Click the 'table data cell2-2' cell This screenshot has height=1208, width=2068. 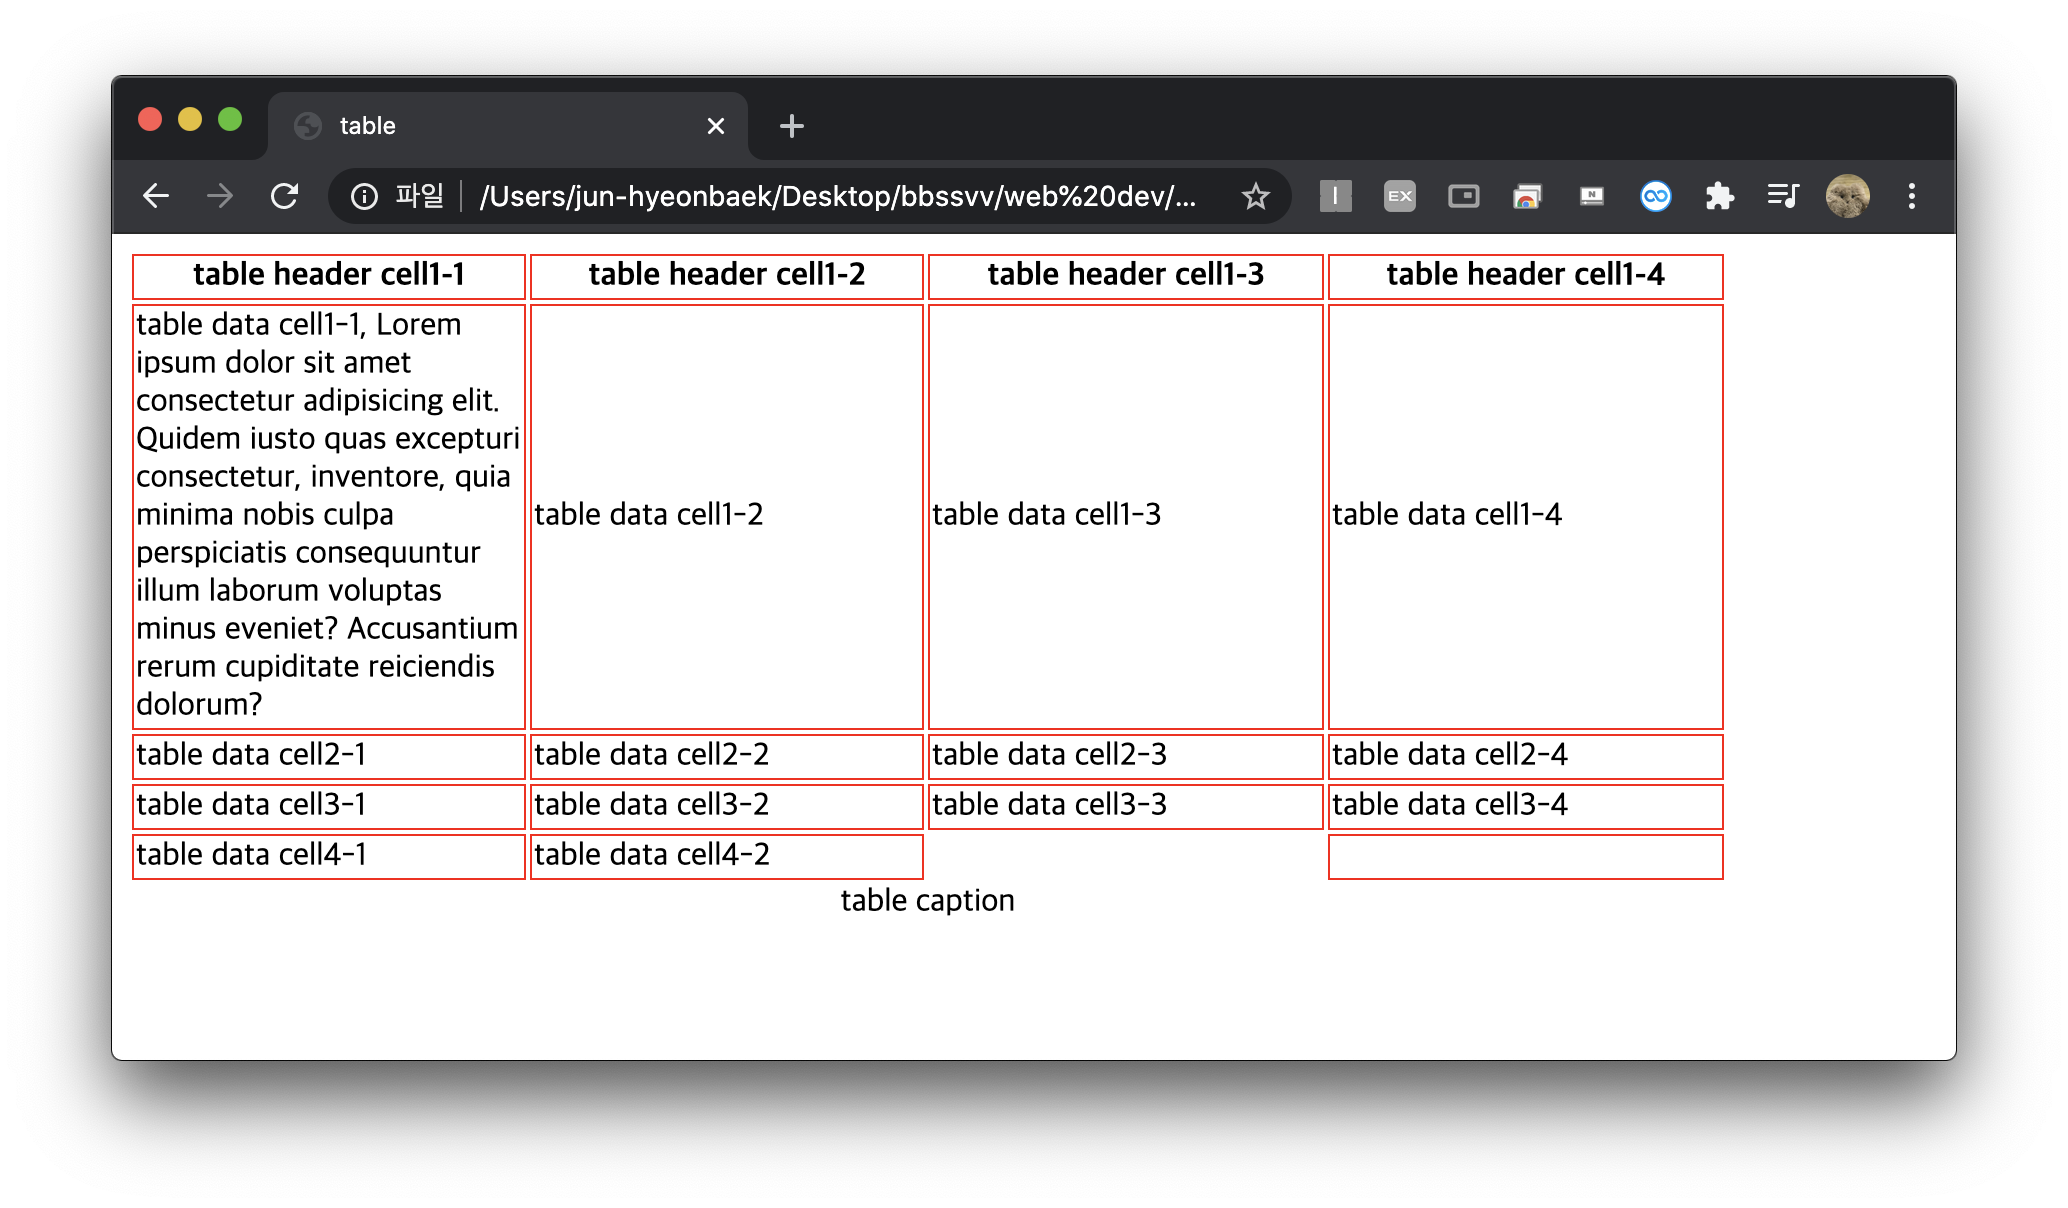pos(651,755)
